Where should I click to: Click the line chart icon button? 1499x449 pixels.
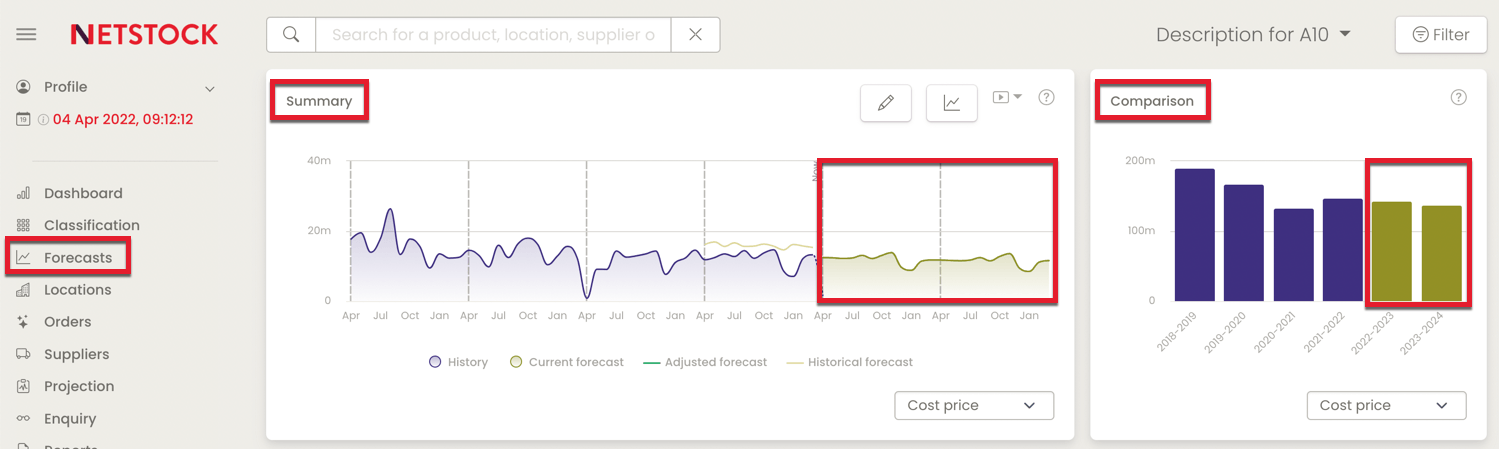(x=951, y=103)
